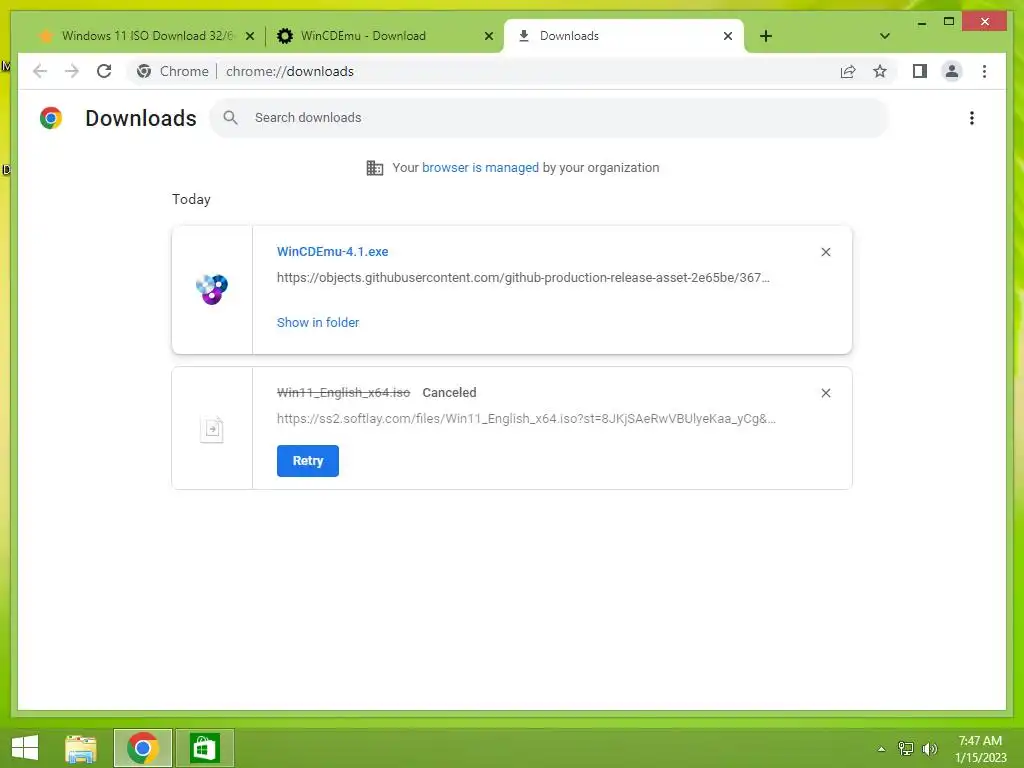Click the search magnifier icon
Image resolution: width=1024 pixels, height=768 pixels.
(x=230, y=118)
